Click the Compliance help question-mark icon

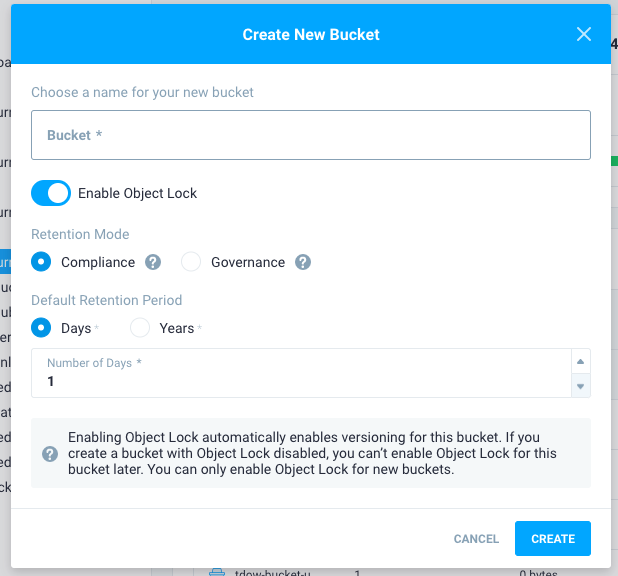pos(153,262)
